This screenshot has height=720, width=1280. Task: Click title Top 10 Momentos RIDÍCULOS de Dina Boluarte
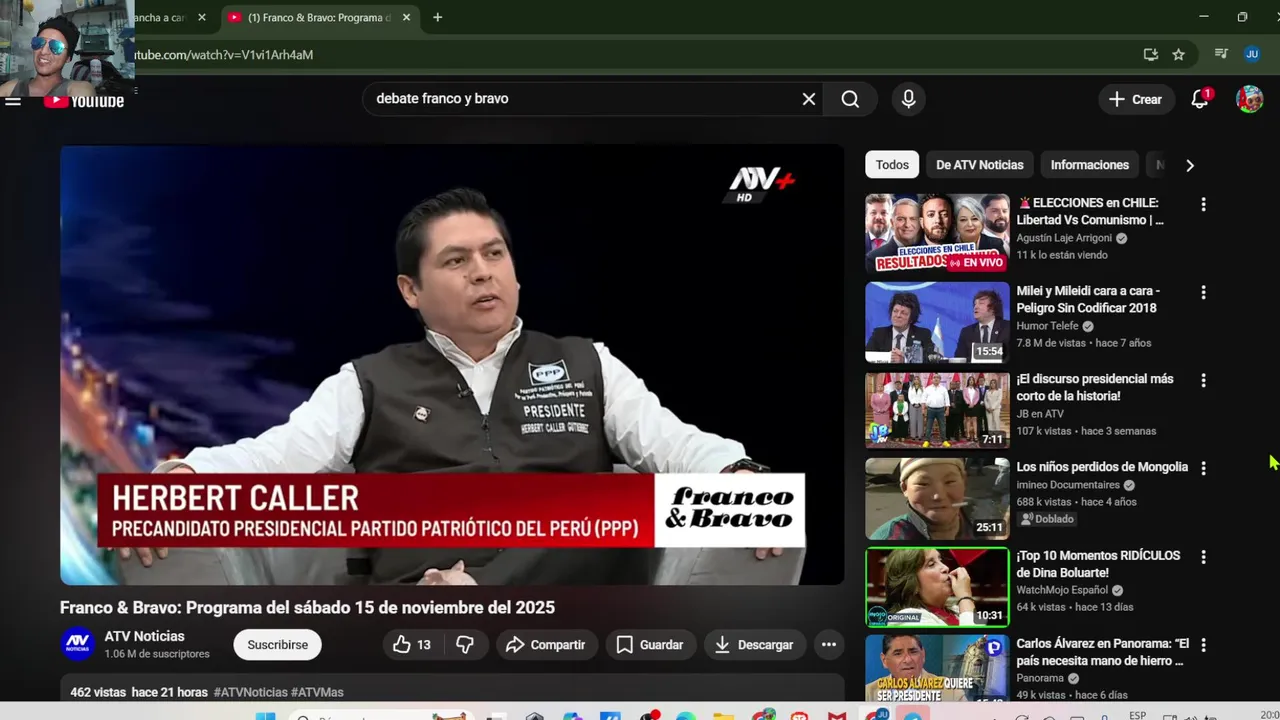click(x=1098, y=564)
